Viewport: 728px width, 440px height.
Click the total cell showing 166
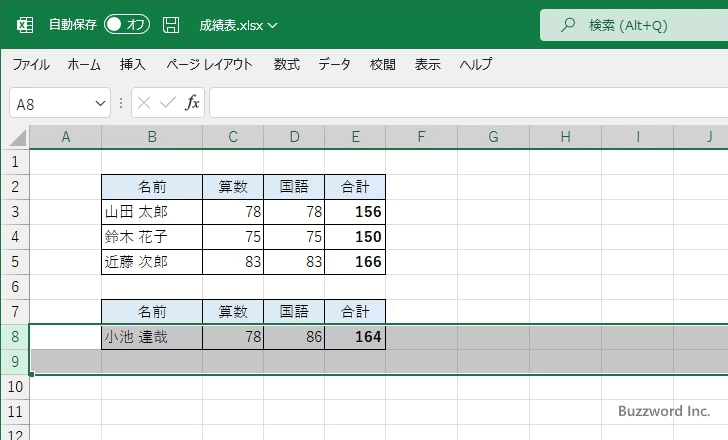coord(355,262)
